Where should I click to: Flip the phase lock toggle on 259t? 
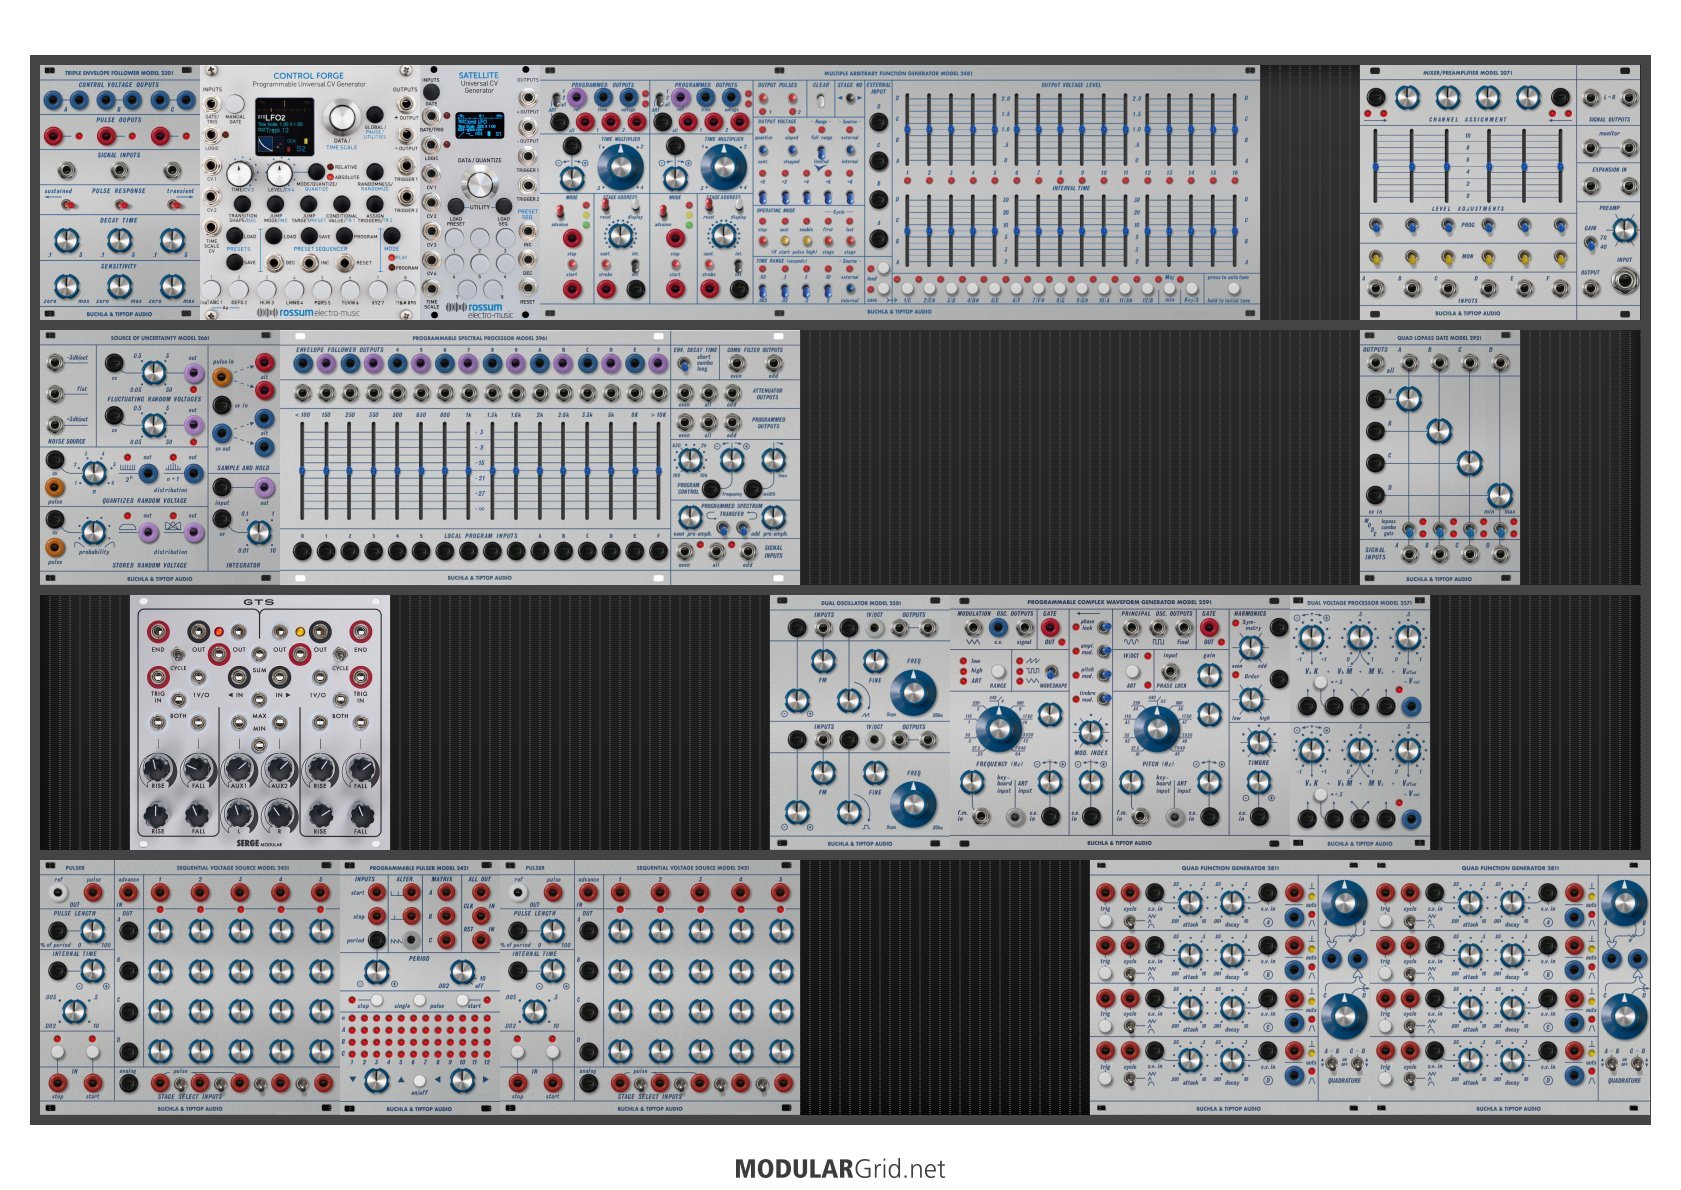click(1103, 625)
